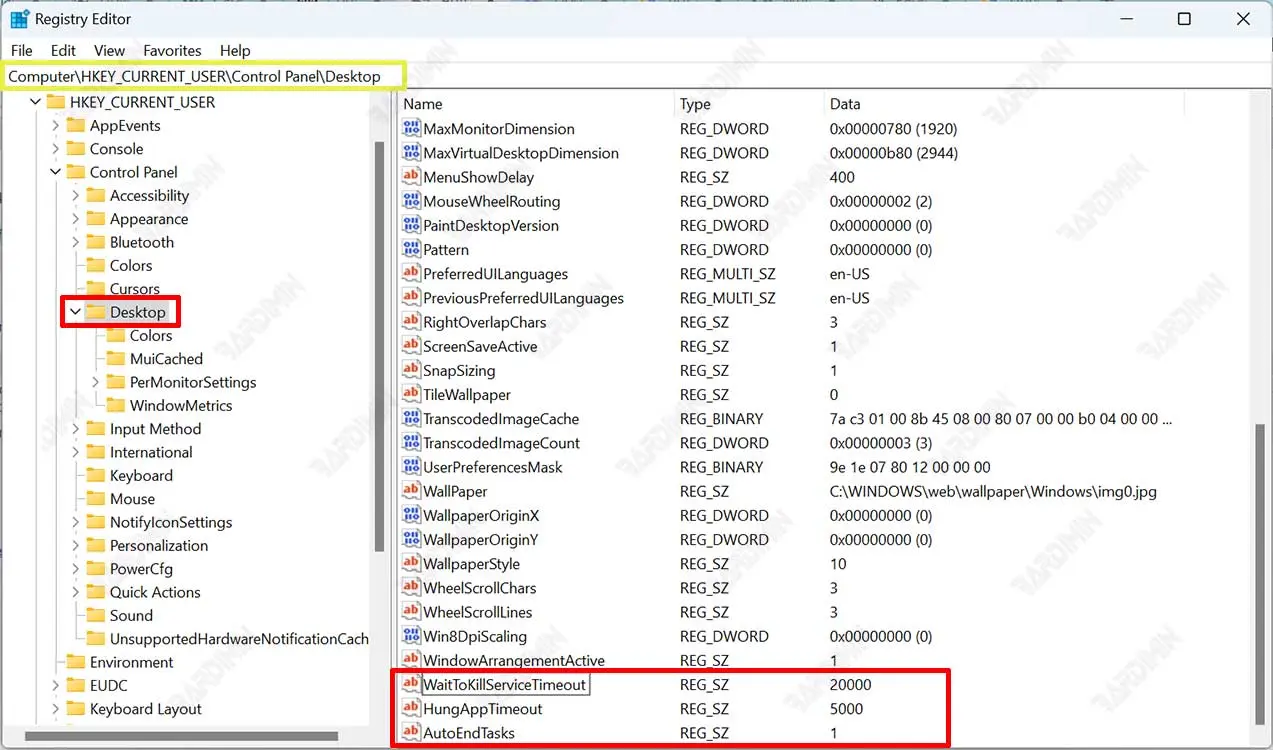Open the Edit menu
The width and height of the screenshot is (1273, 750).
tap(63, 50)
